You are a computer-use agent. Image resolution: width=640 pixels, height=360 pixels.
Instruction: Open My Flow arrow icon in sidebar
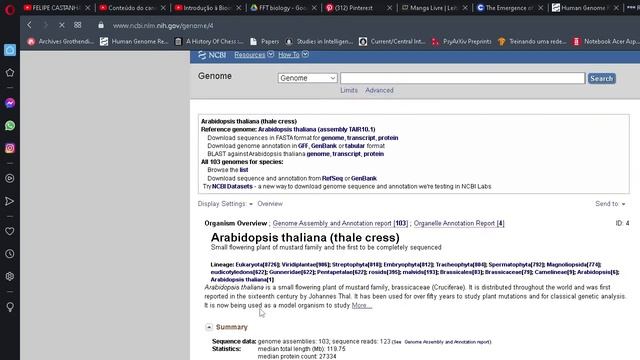[10, 201]
